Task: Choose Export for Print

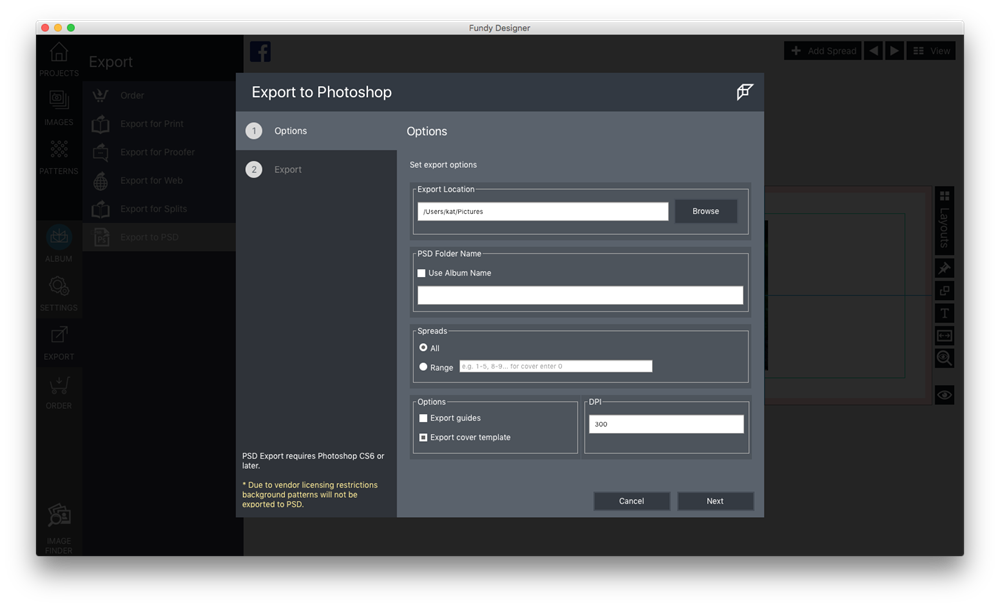Action: (159, 124)
